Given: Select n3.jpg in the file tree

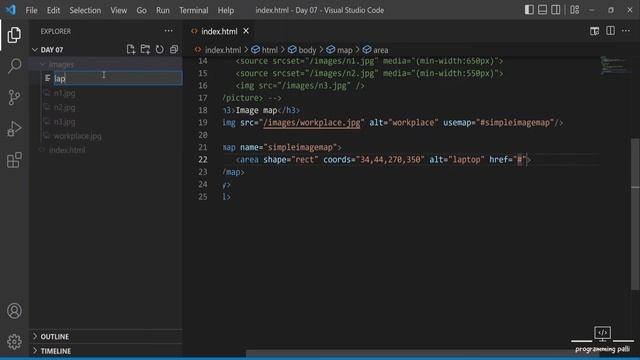Looking at the screenshot, I should [x=64, y=122].
